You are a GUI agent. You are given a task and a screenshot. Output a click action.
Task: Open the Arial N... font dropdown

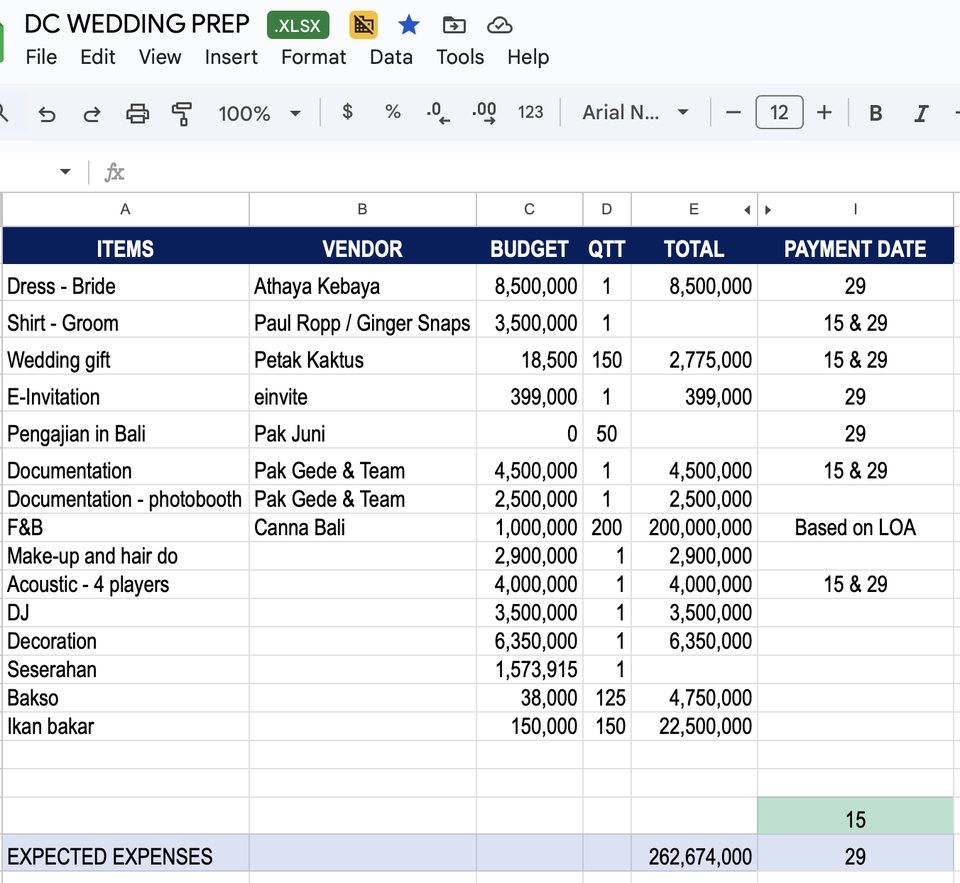point(635,113)
